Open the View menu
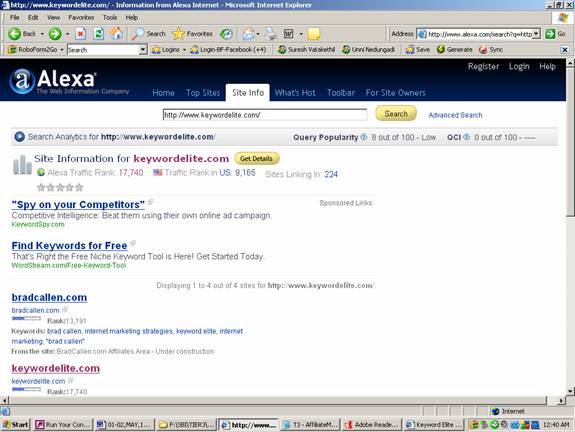 pyautogui.click(x=53, y=17)
